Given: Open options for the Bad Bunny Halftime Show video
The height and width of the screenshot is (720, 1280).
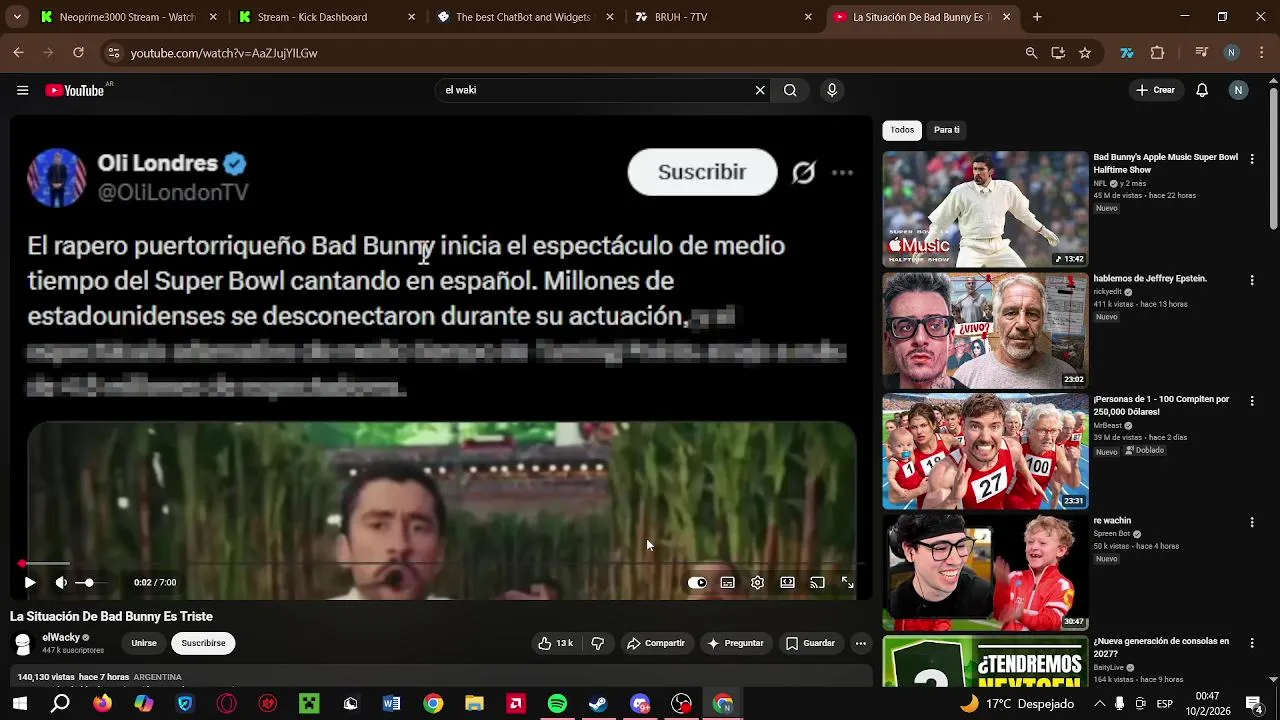Looking at the screenshot, I should coord(1252,159).
